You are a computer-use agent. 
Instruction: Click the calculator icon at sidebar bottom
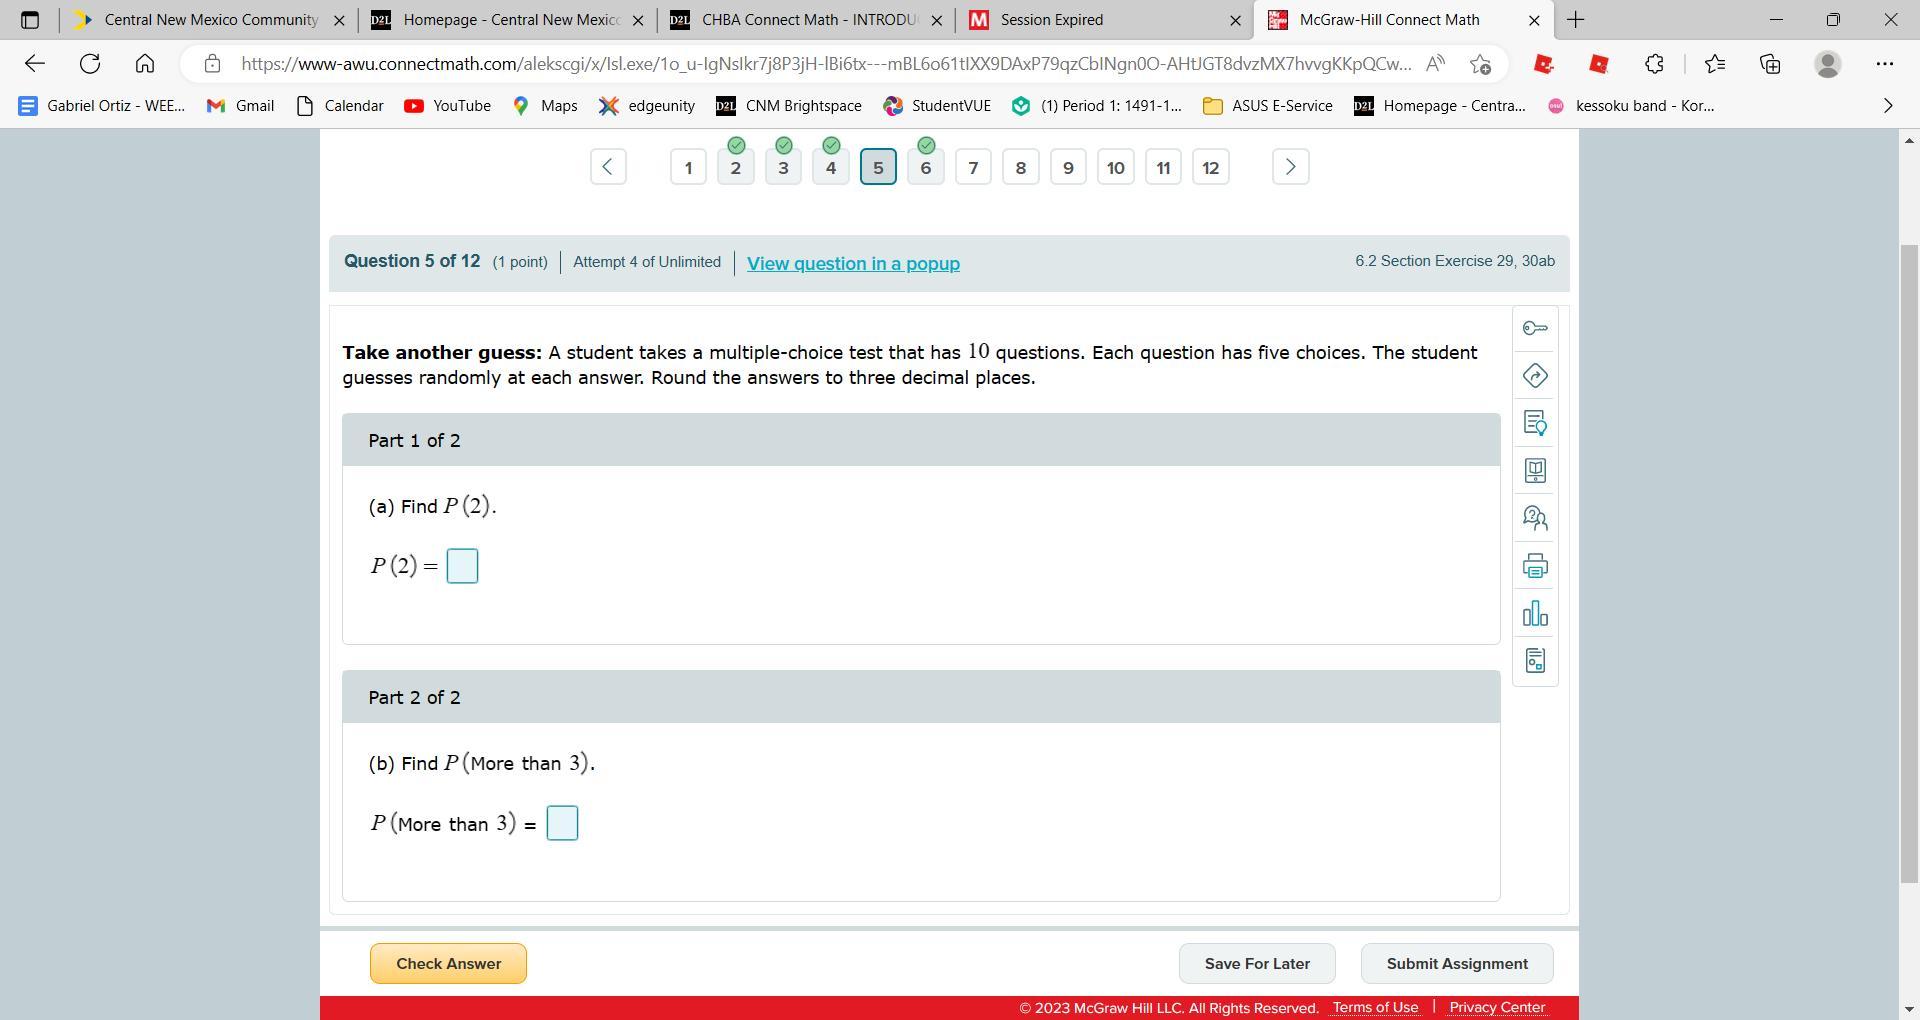[x=1535, y=661]
